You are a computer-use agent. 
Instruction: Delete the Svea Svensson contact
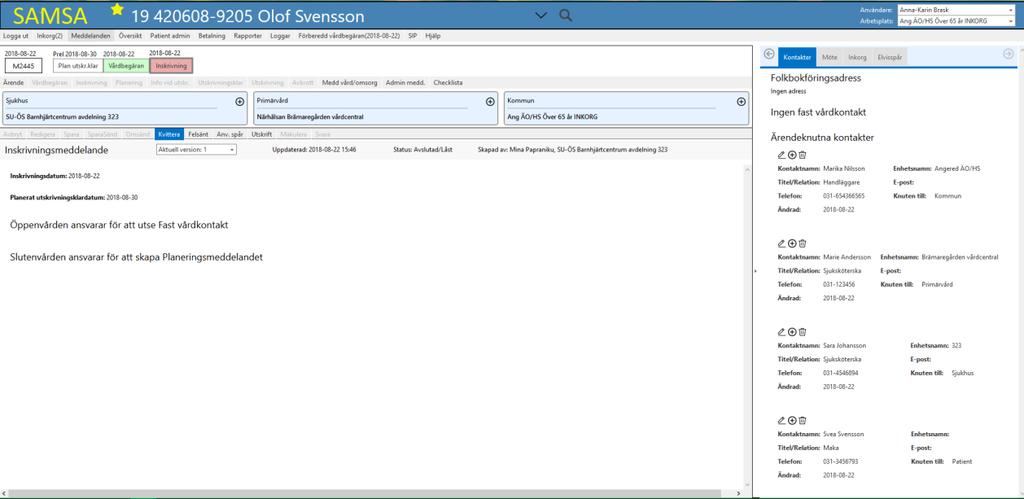click(x=803, y=421)
